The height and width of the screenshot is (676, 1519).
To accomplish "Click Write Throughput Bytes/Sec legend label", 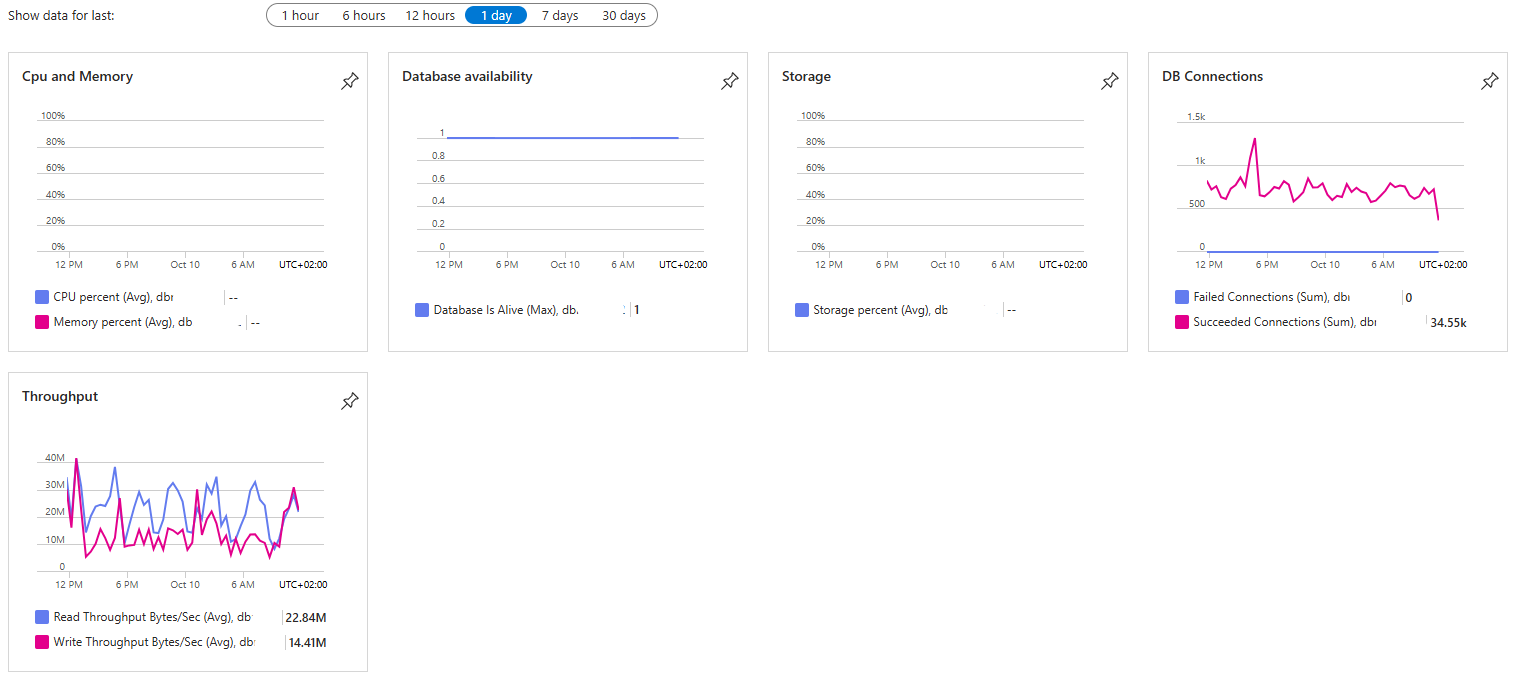I will (154, 642).
